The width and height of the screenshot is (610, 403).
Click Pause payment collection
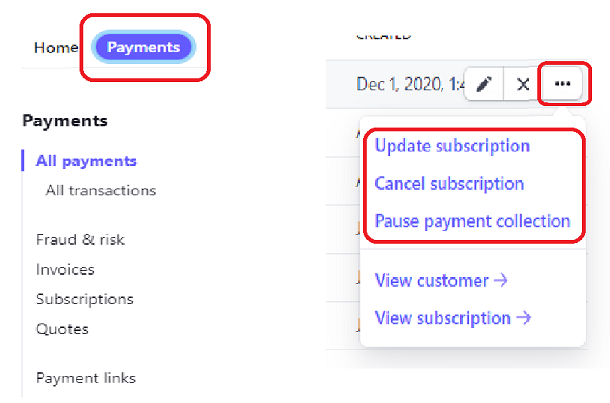472,221
